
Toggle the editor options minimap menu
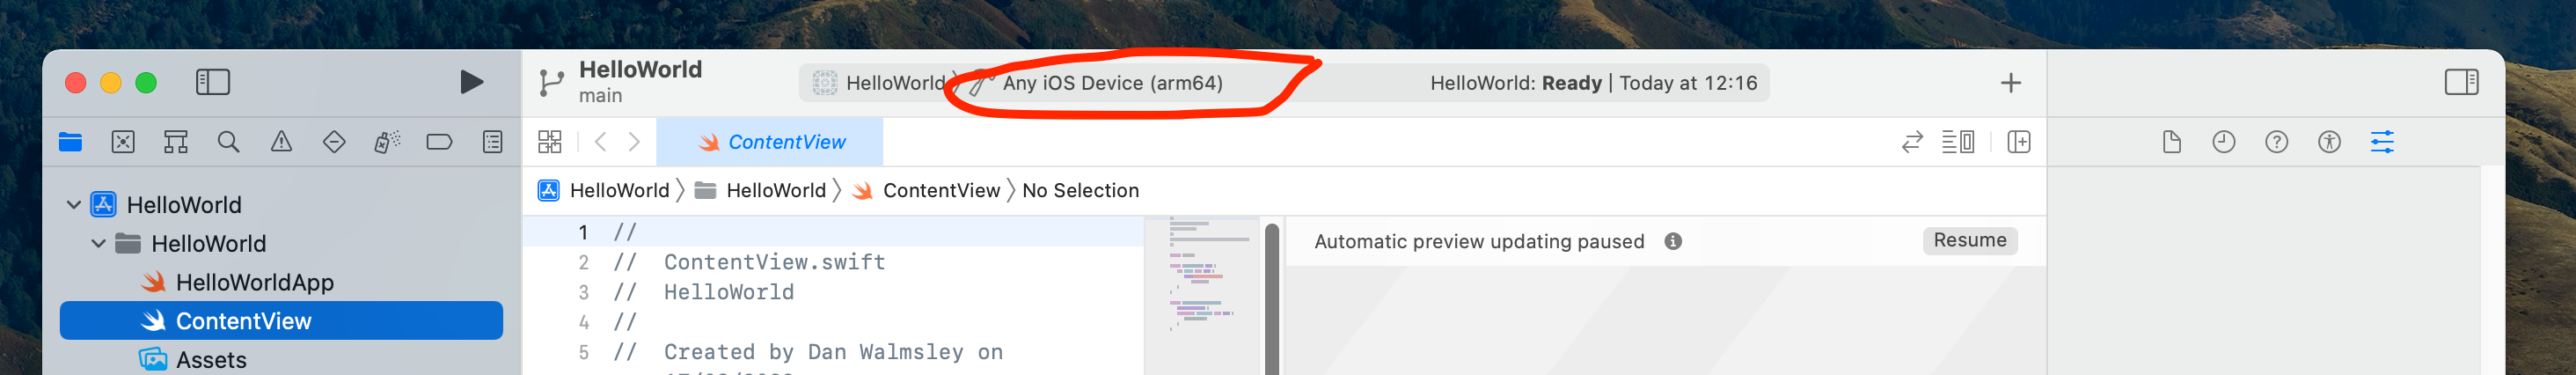point(1957,142)
